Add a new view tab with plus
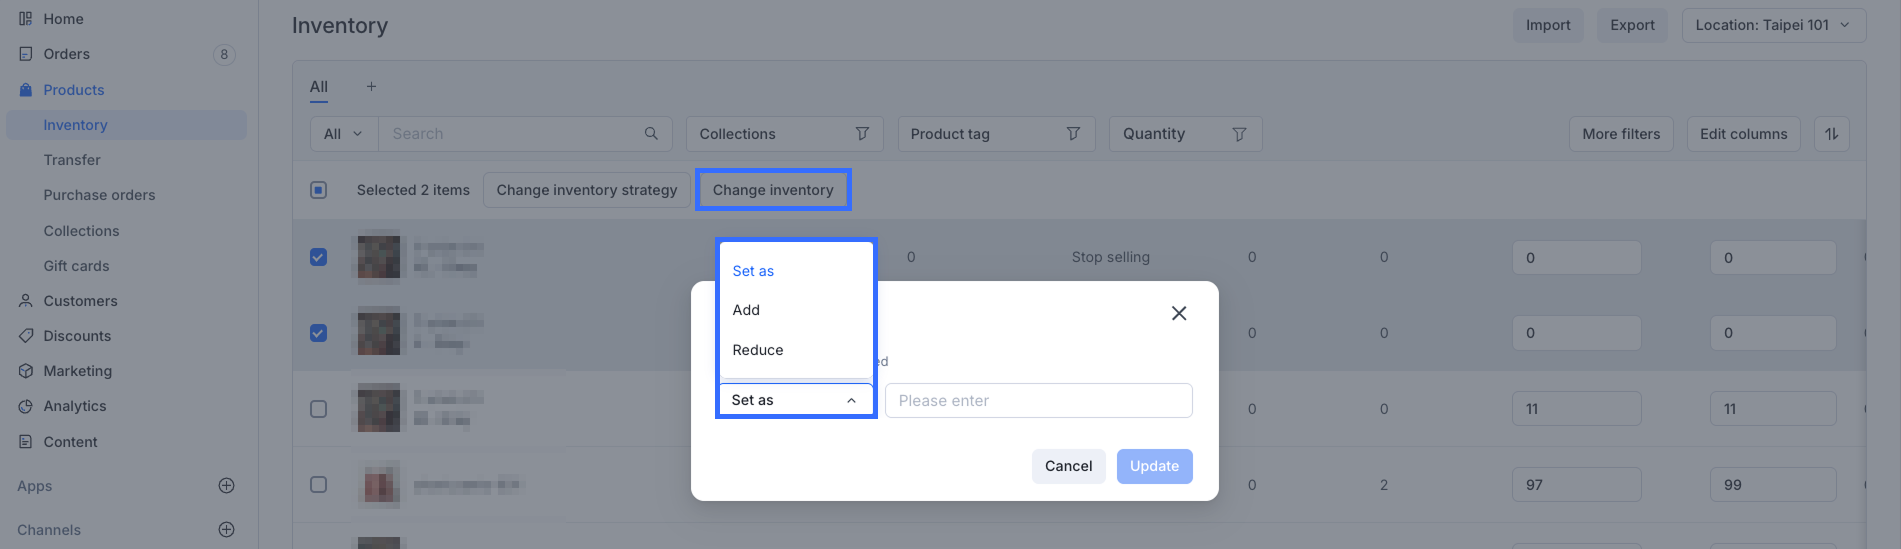Viewport: 1901px width, 549px height. pyautogui.click(x=371, y=87)
